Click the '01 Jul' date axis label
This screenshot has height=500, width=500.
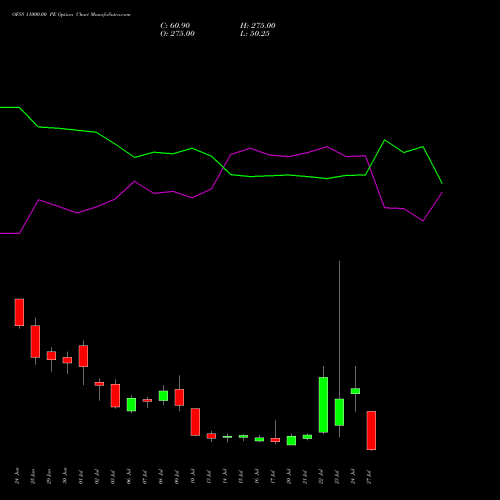pyautogui.click(x=81, y=477)
